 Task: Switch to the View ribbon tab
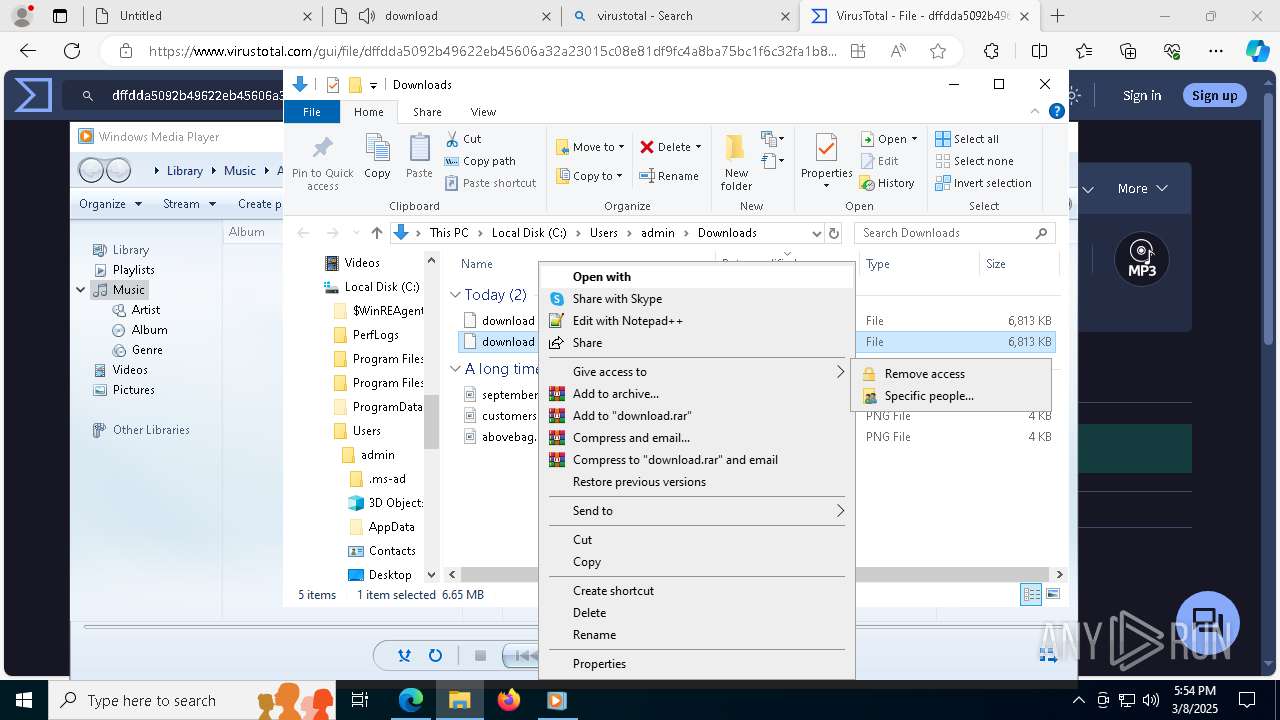483,112
